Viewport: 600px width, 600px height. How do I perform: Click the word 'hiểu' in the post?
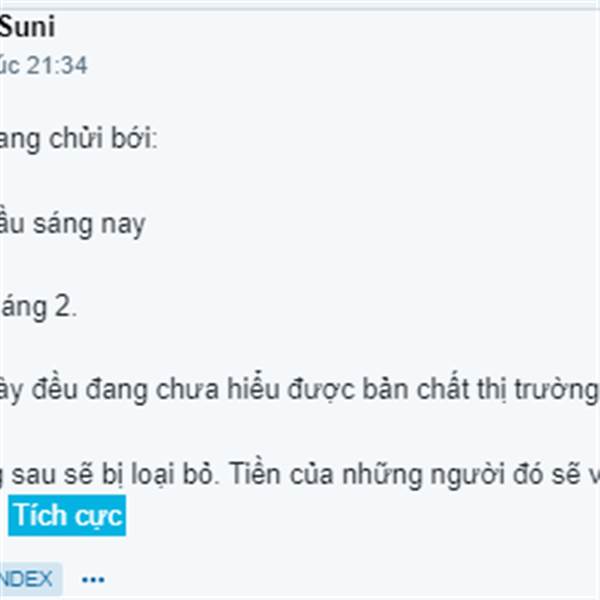tap(253, 389)
